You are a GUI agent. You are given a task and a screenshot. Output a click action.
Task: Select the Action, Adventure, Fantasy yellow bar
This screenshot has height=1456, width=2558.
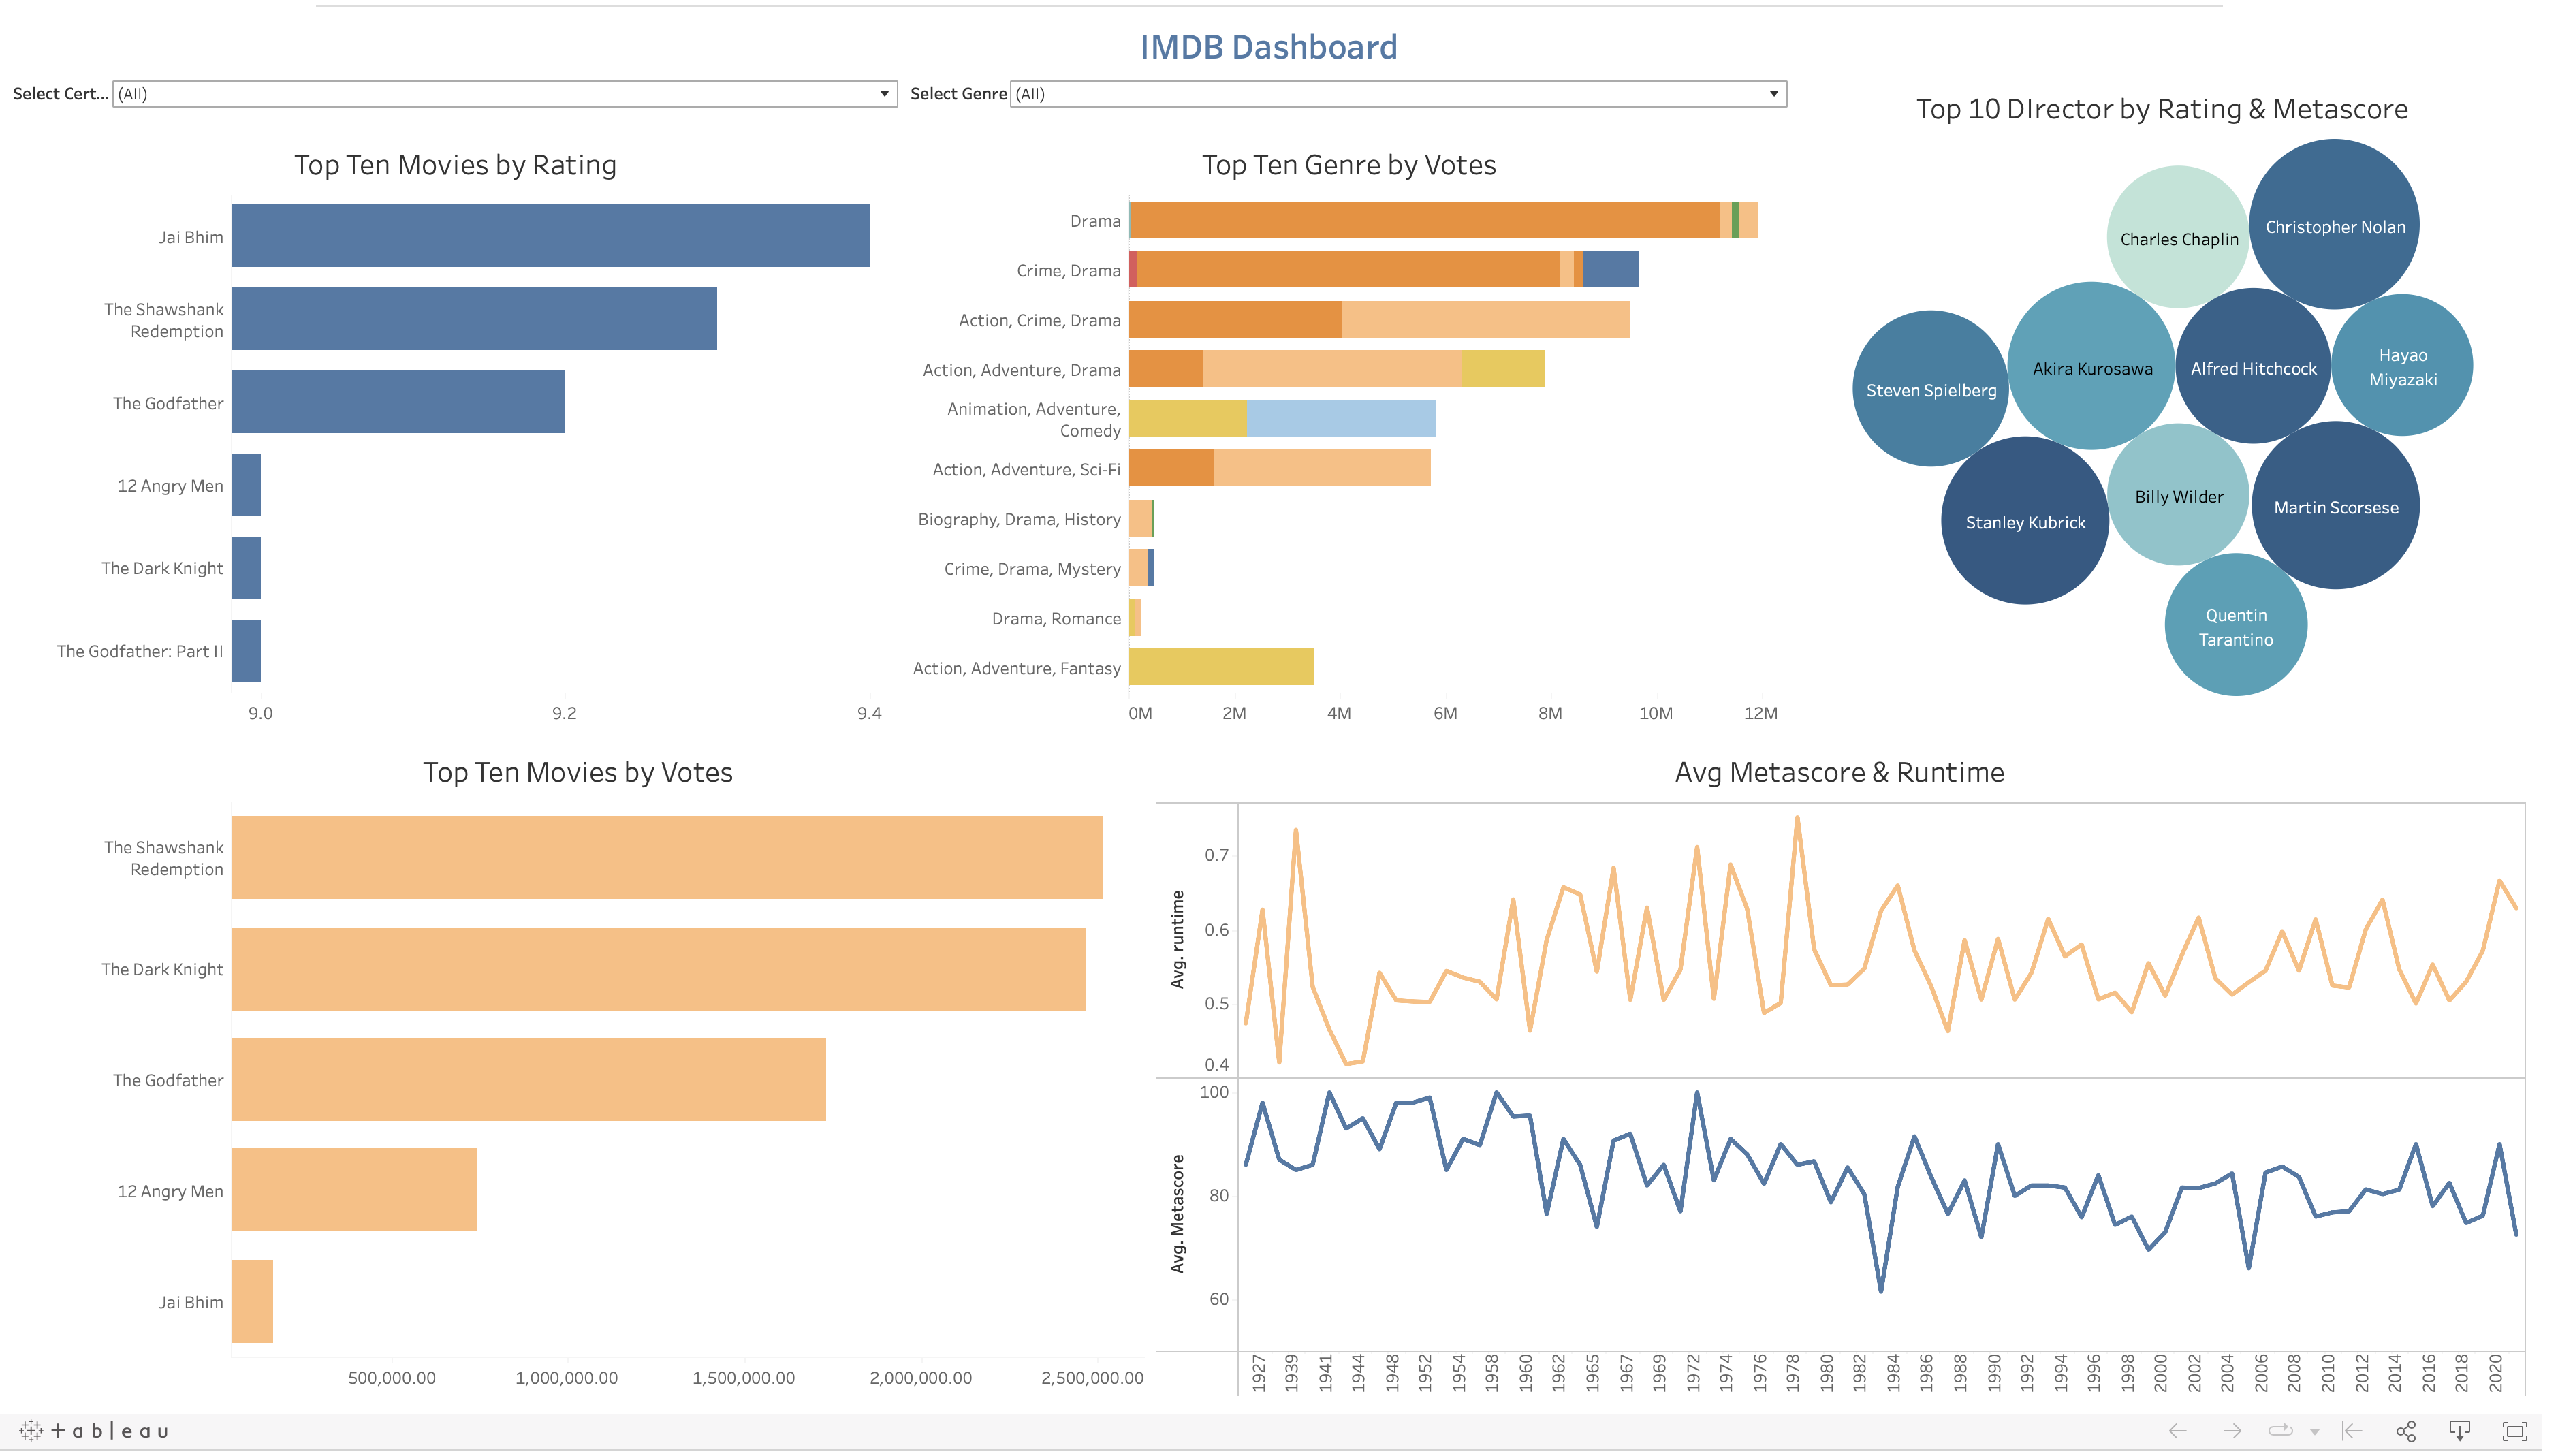tap(1221, 667)
